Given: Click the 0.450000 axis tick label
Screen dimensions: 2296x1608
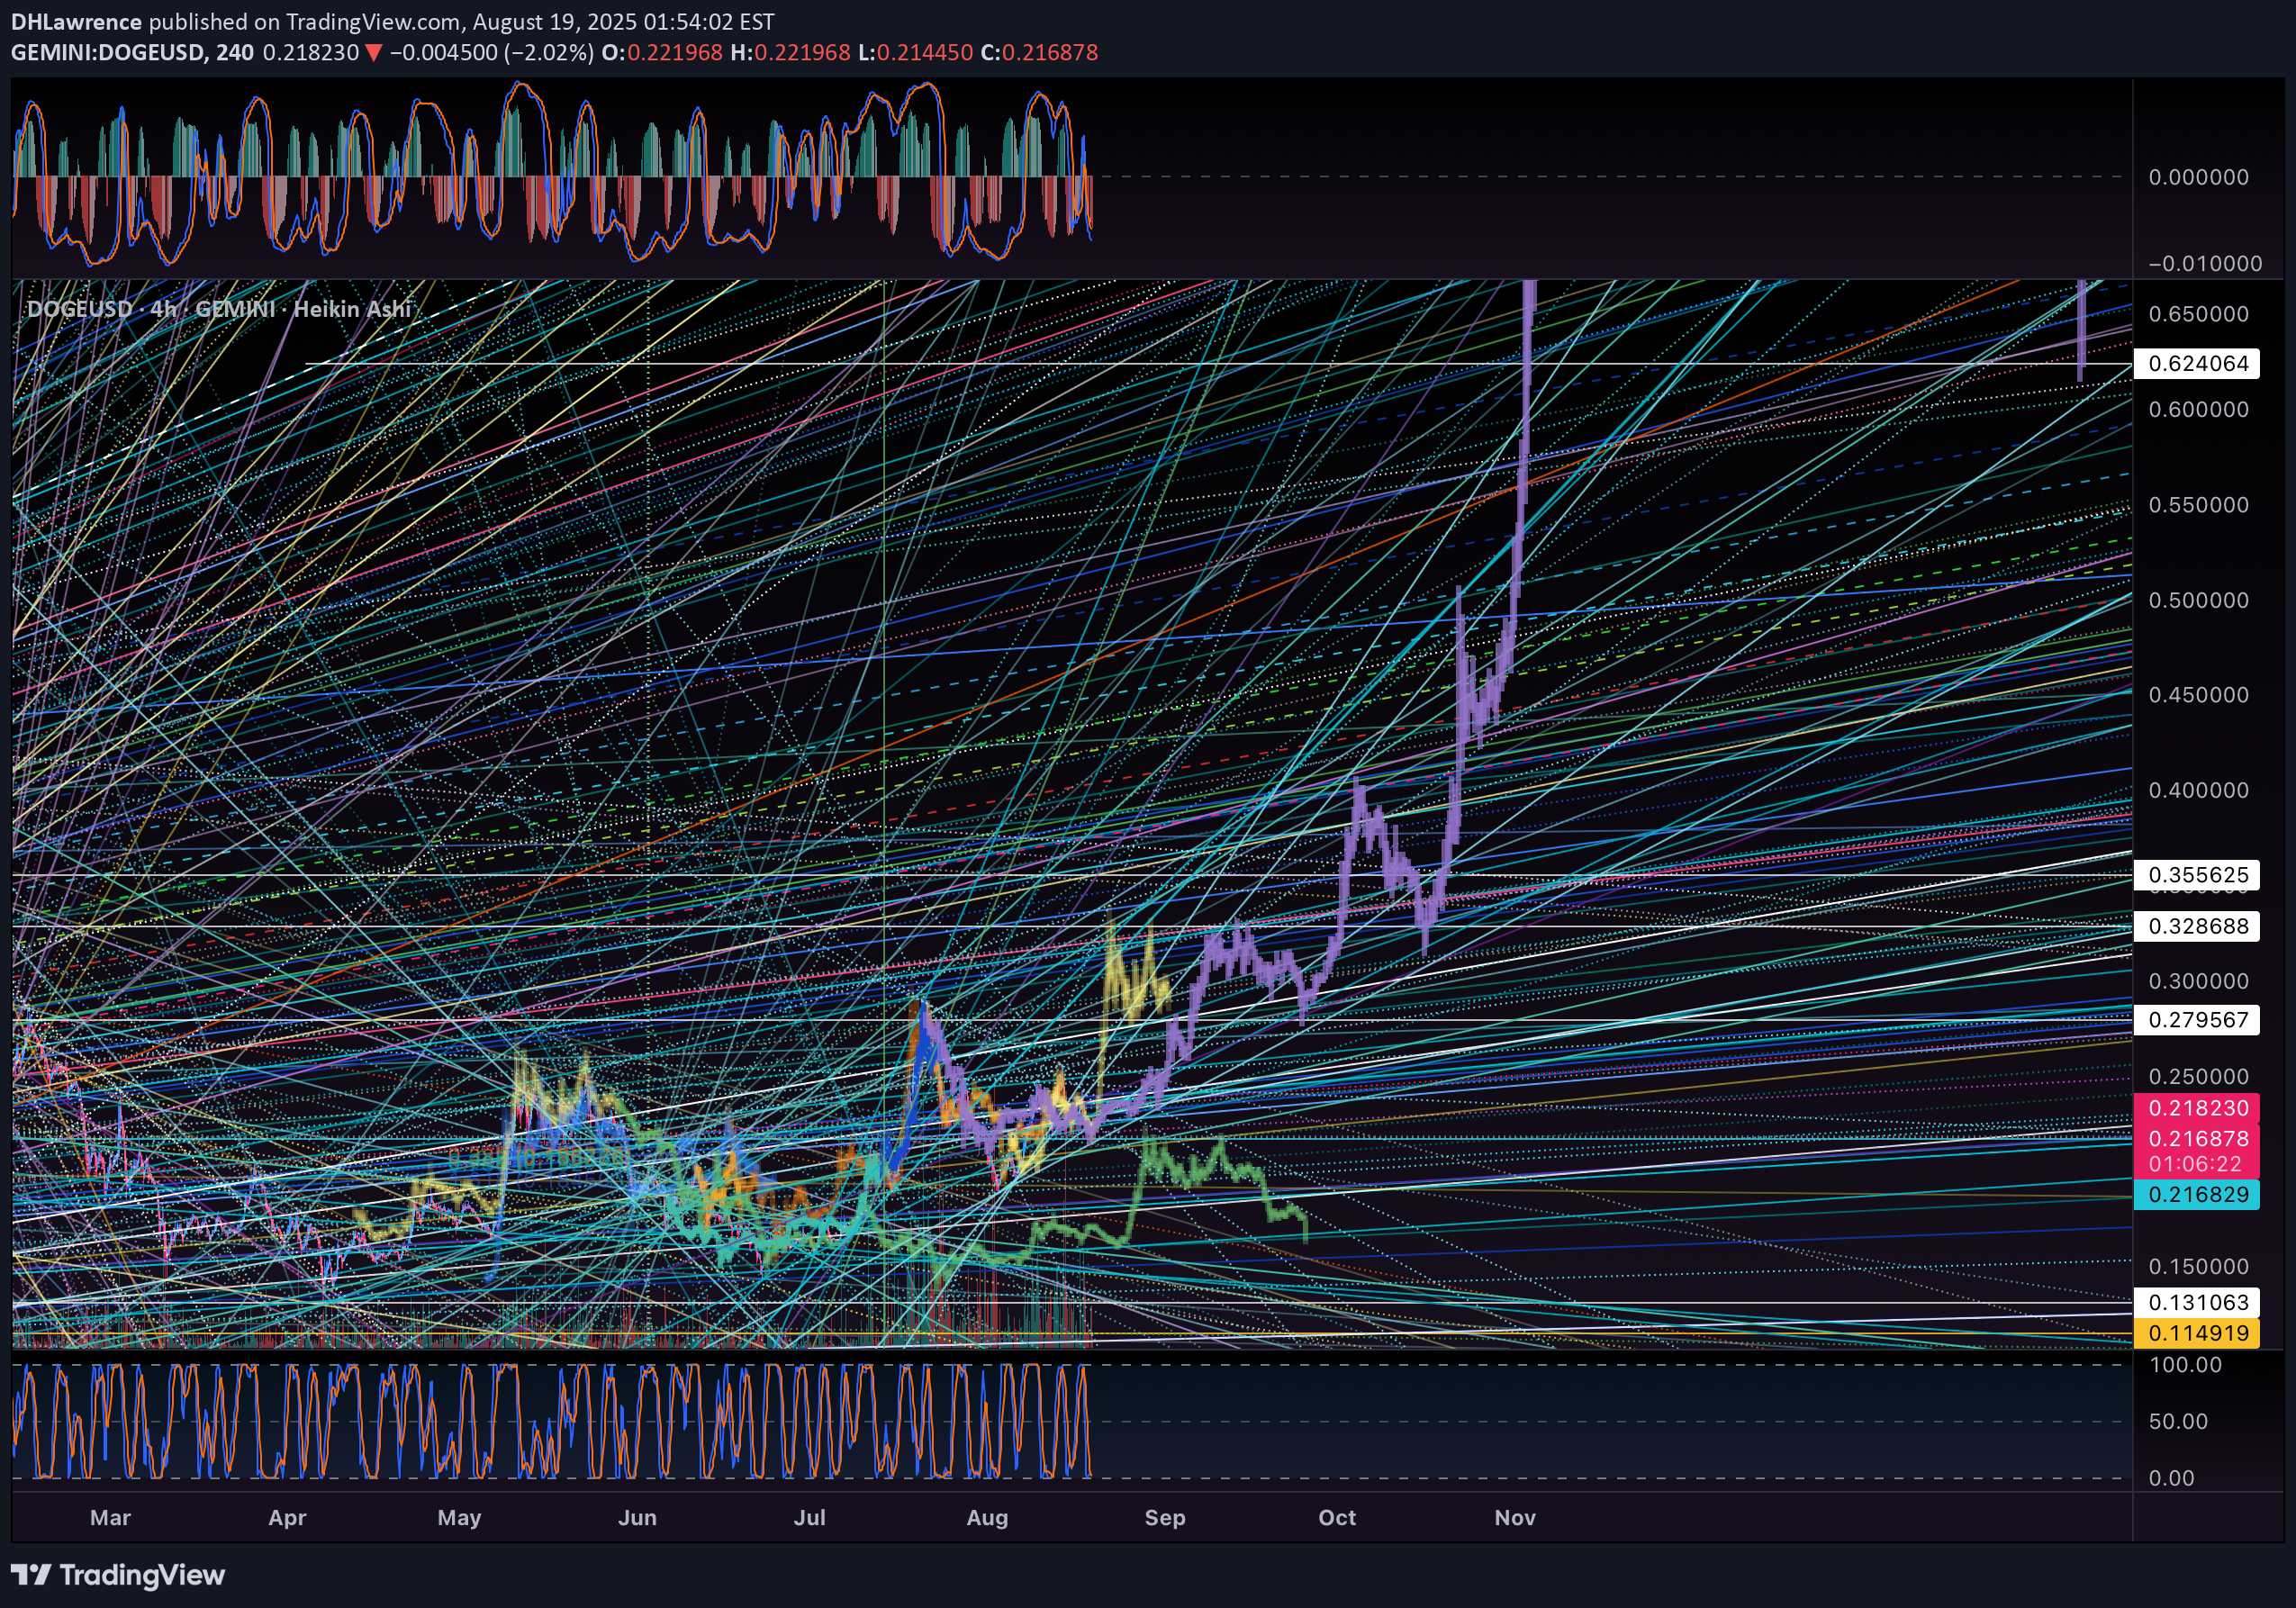Looking at the screenshot, I should click(x=2198, y=695).
